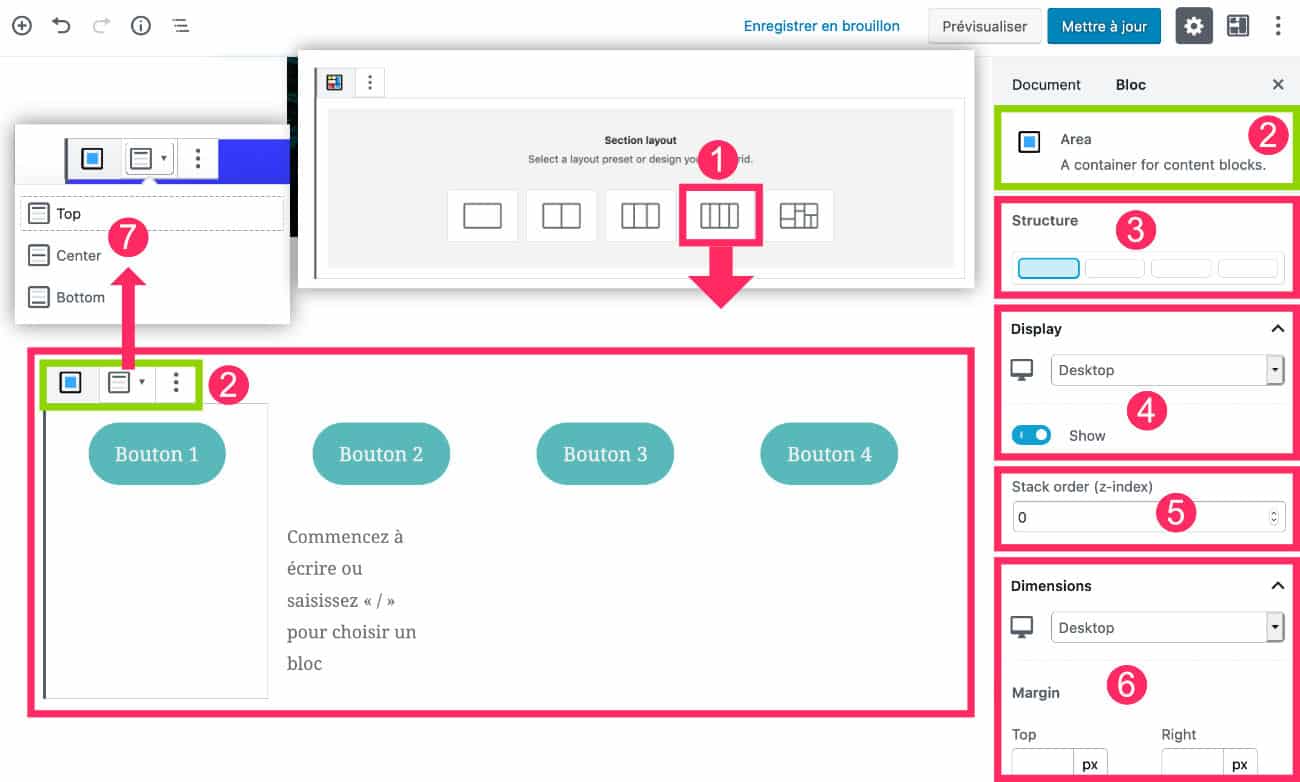1300x782 pixels.
Task: Select the single-column section layout preset
Action: pos(482,215)
